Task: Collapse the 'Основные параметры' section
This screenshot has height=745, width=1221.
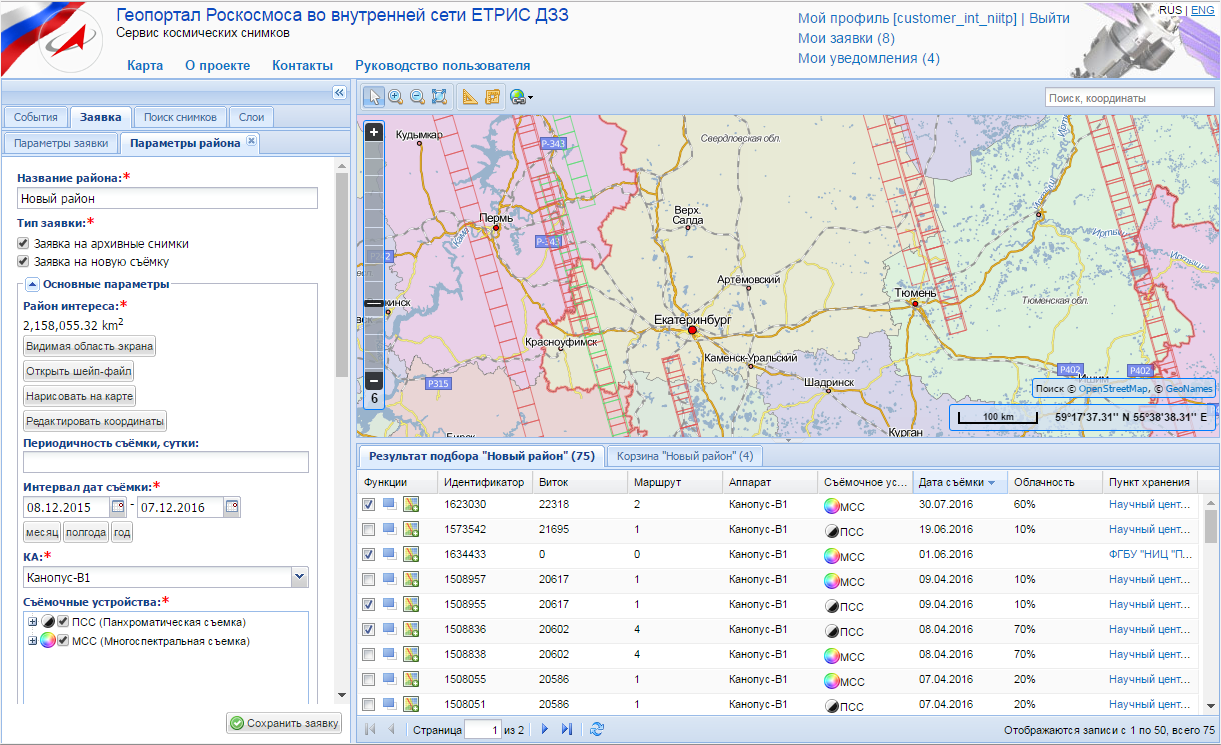Action: [32, 284]
